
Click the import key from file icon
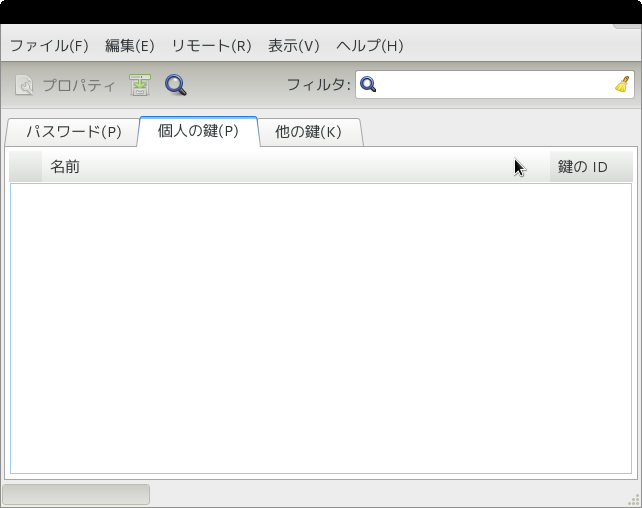tap(140, 85)
